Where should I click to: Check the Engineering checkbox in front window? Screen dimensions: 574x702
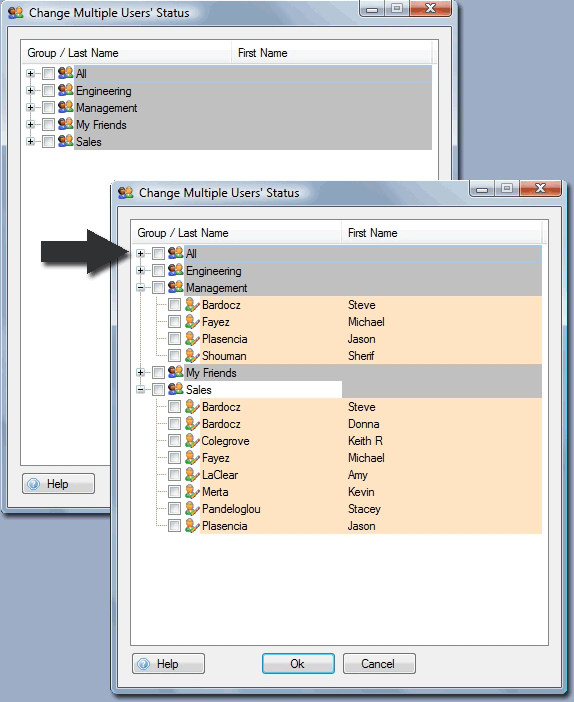pyautogui.click(x=158, y=270)
